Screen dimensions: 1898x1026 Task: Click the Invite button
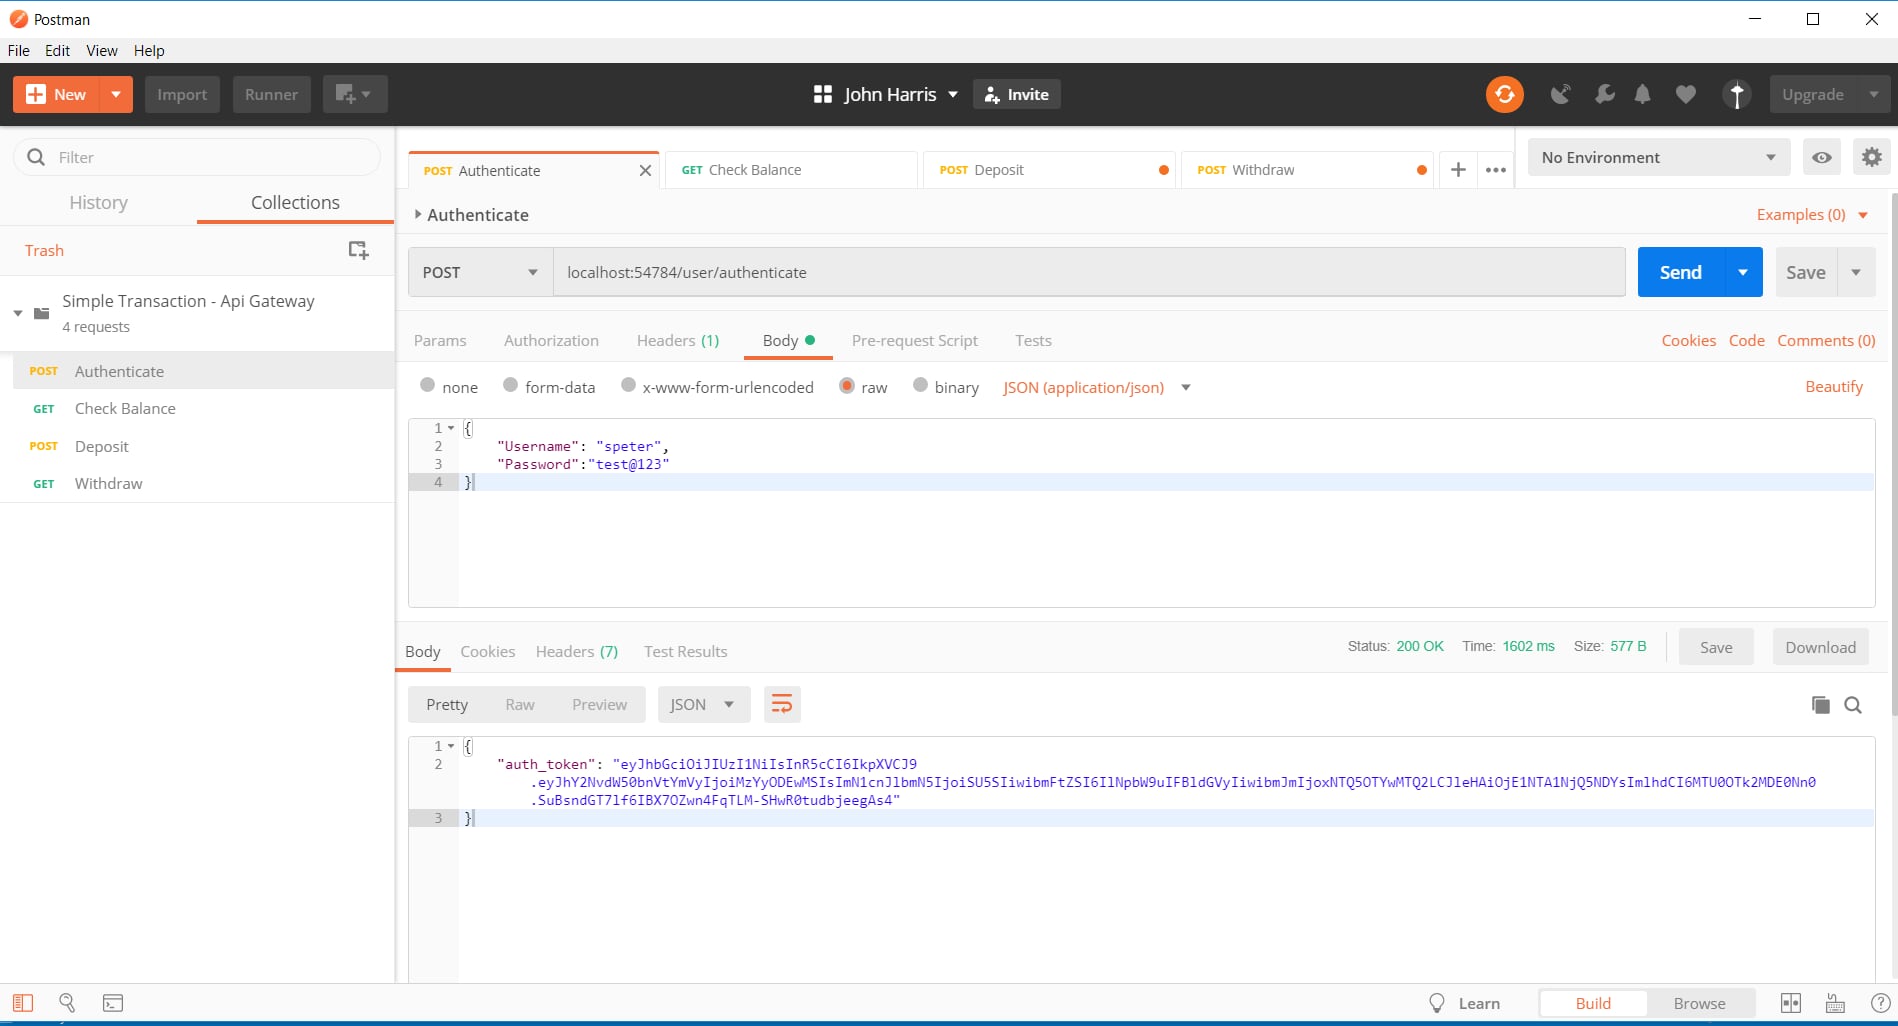pyautogui.click(x=1017, y=94)
